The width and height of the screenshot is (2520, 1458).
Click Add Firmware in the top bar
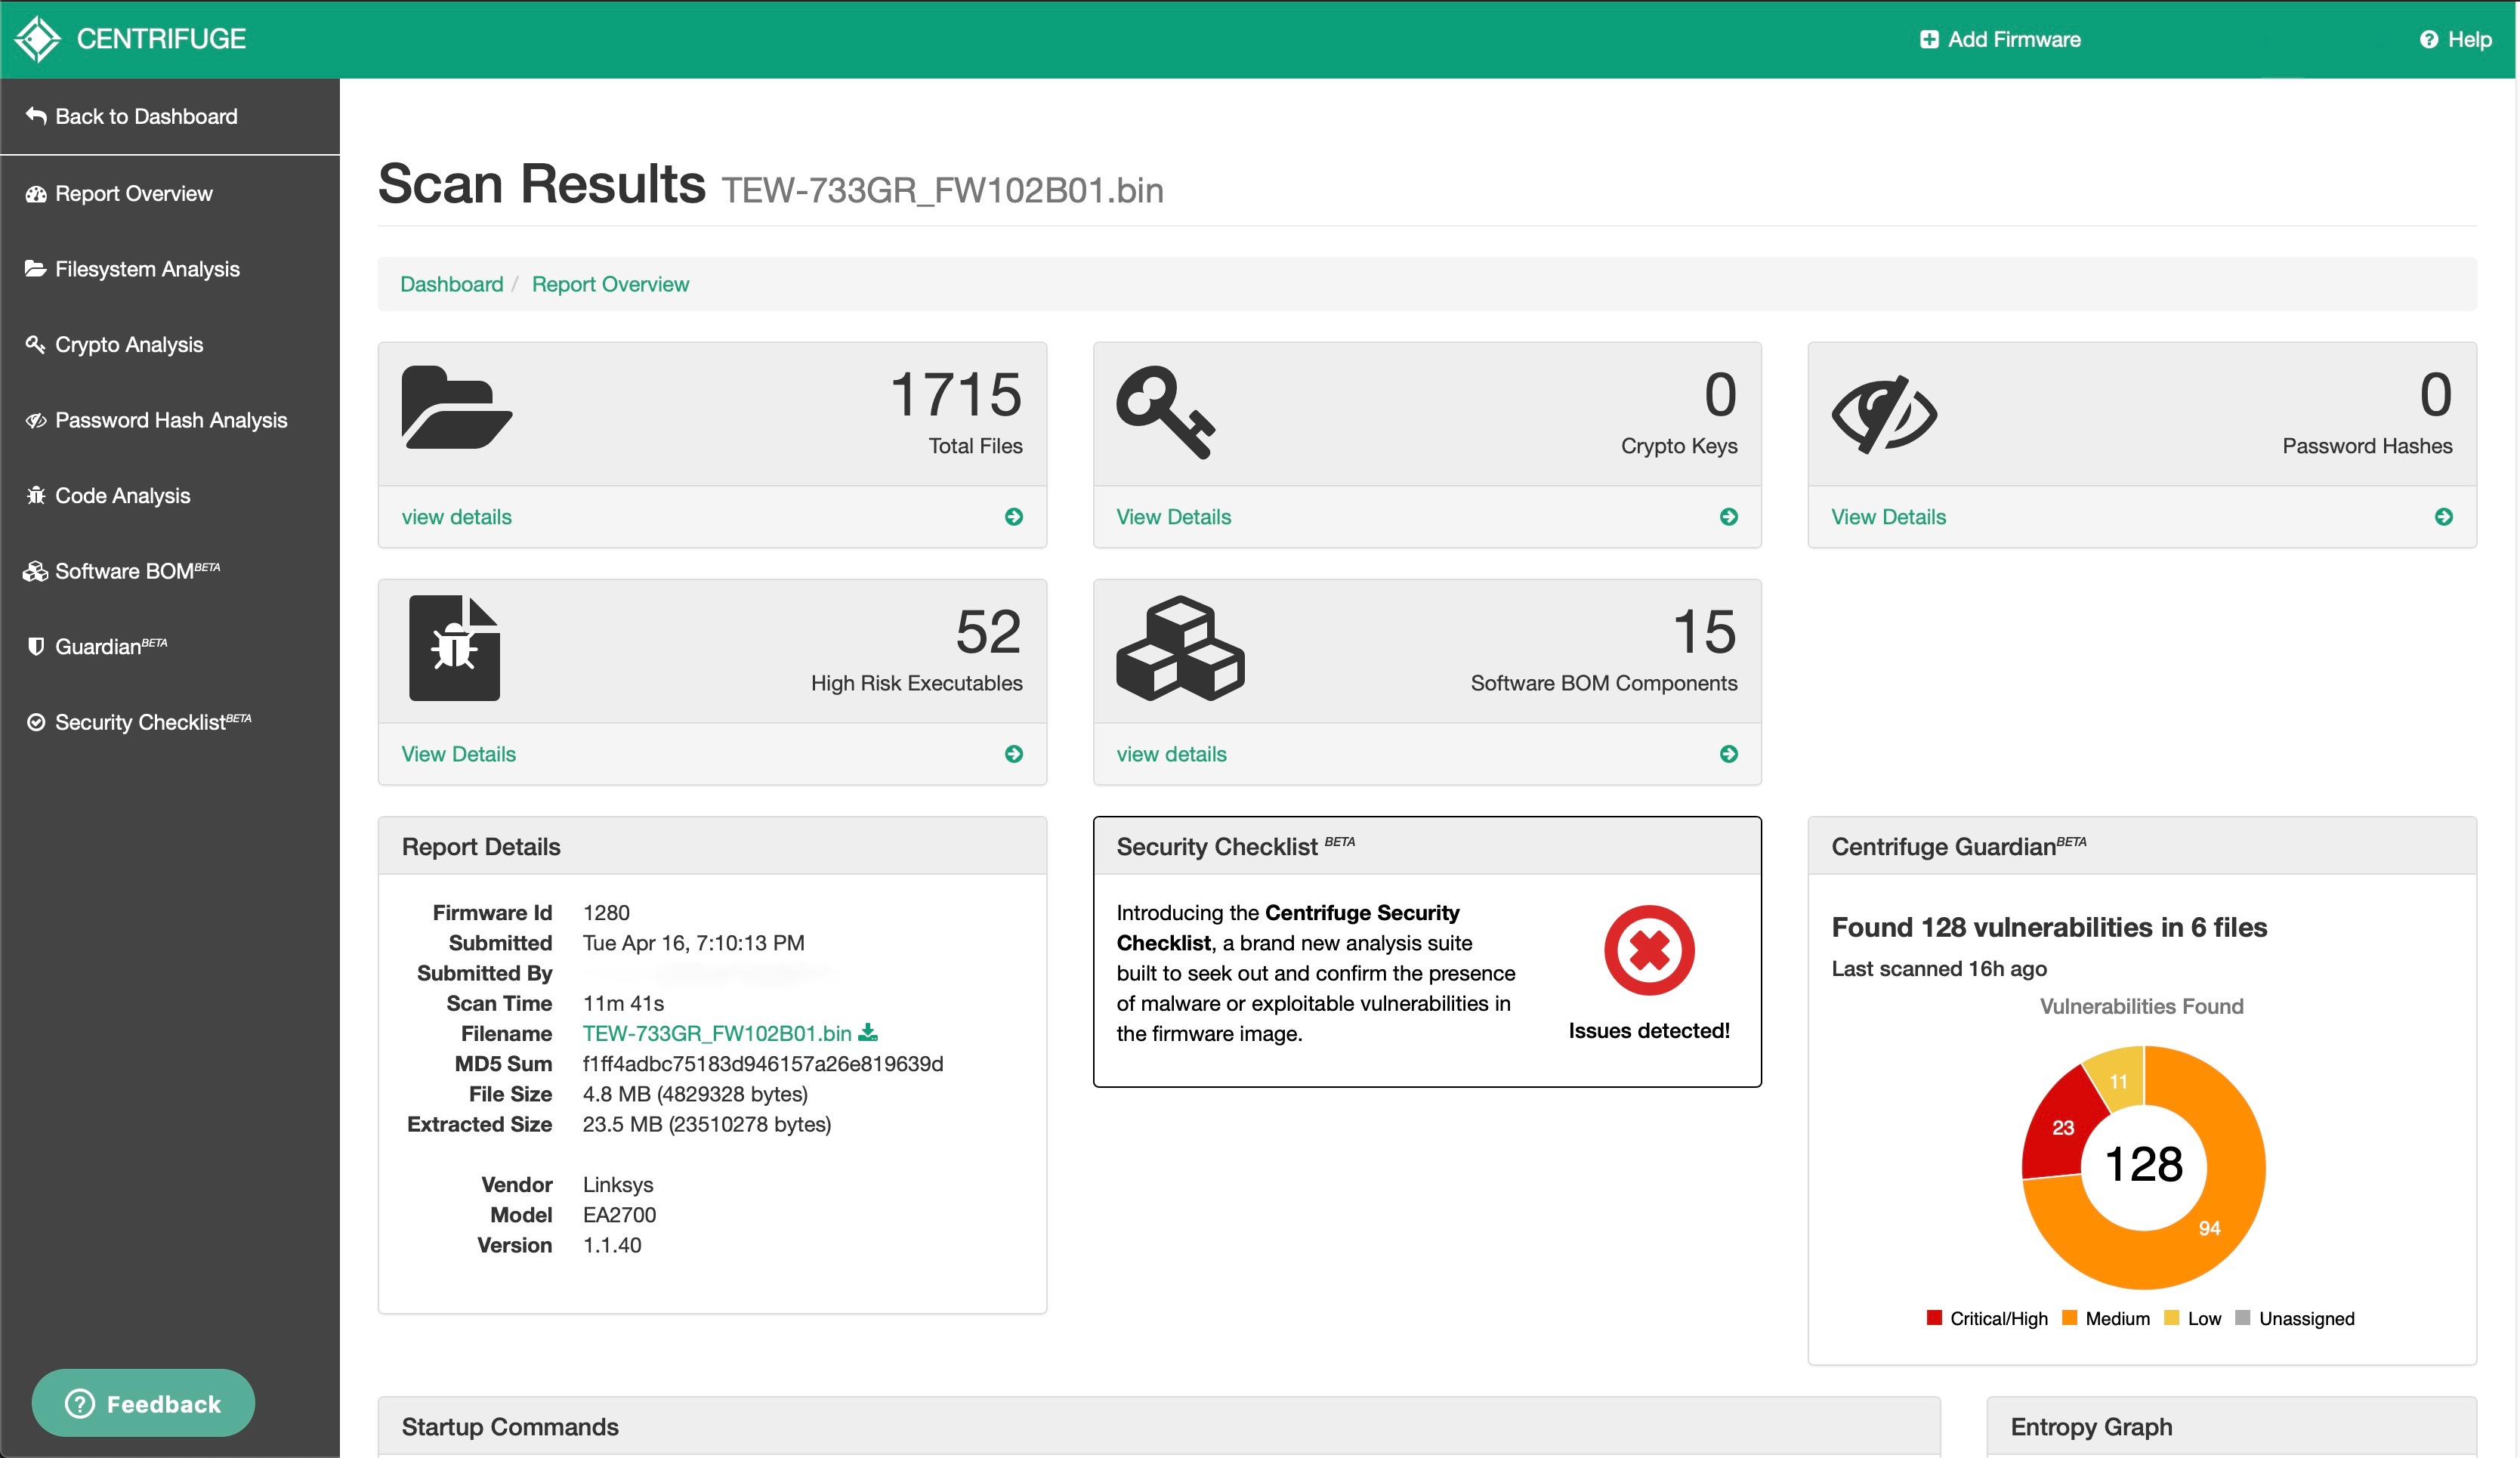(x=2000, y=39)
